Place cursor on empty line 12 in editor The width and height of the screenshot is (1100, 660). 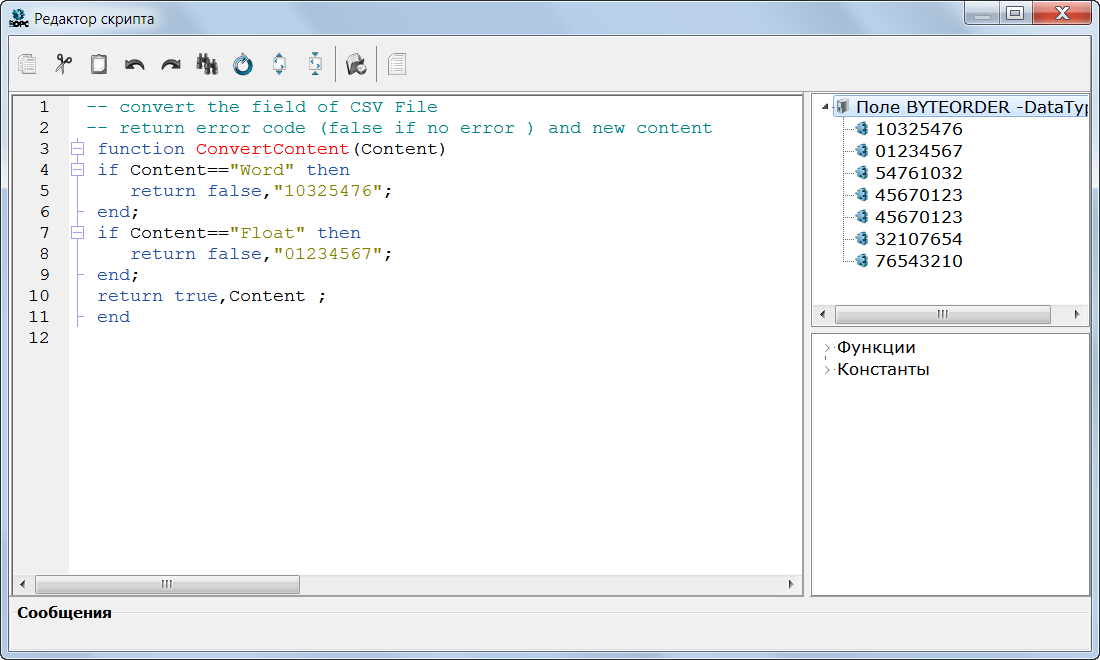pyautogui.click(x=435, y=338)
